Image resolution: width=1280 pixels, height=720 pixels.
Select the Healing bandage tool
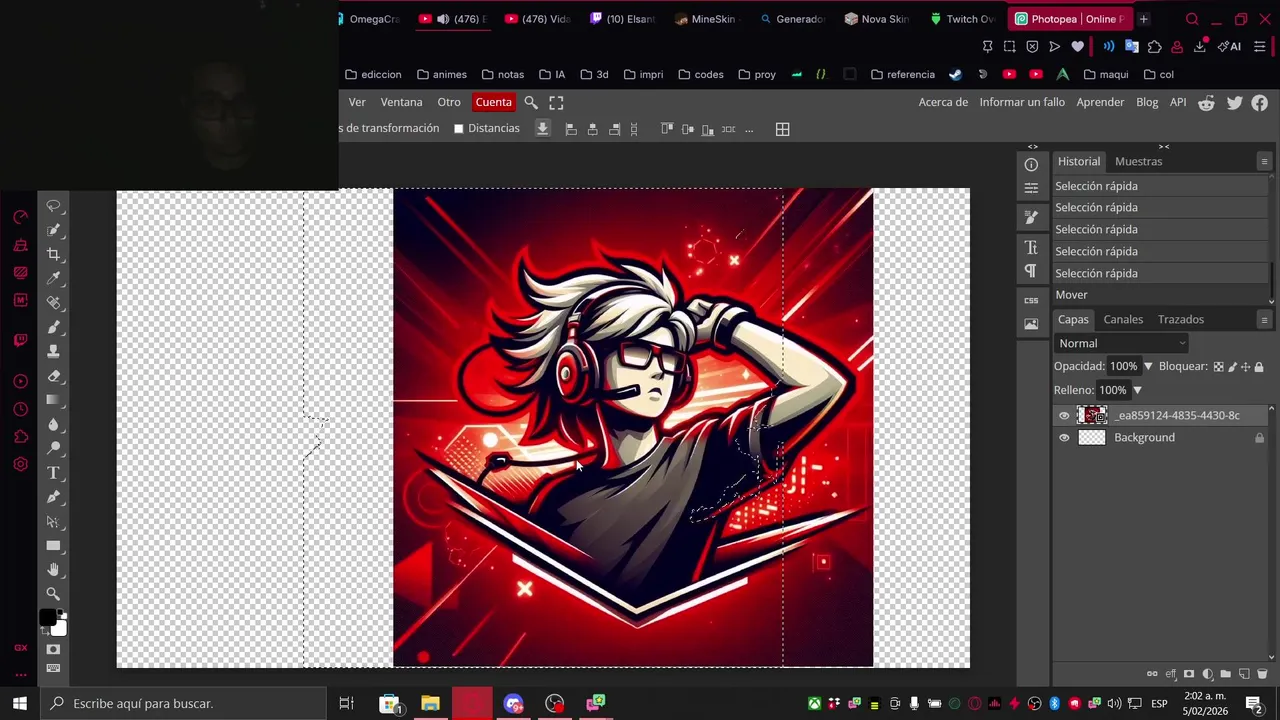coord(54,302)
